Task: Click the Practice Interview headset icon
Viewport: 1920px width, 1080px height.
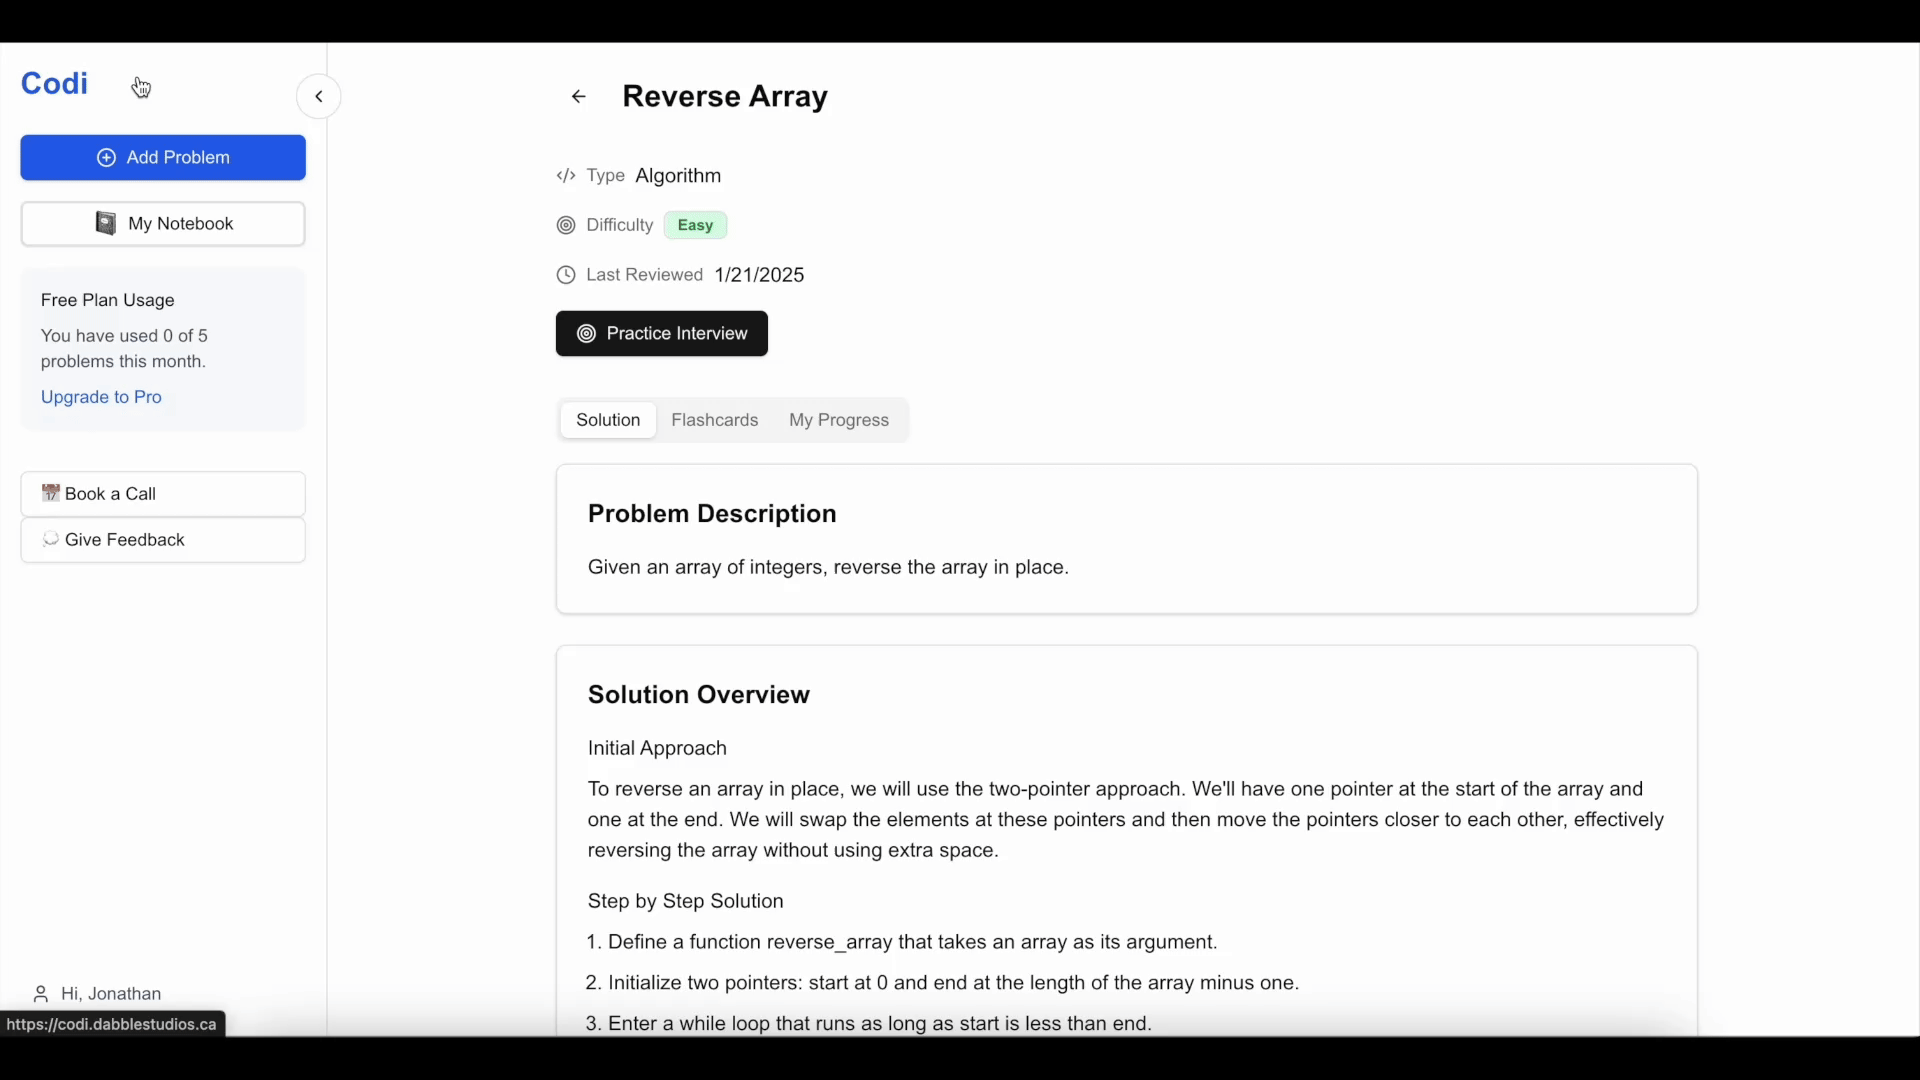Action: point(585,332)
